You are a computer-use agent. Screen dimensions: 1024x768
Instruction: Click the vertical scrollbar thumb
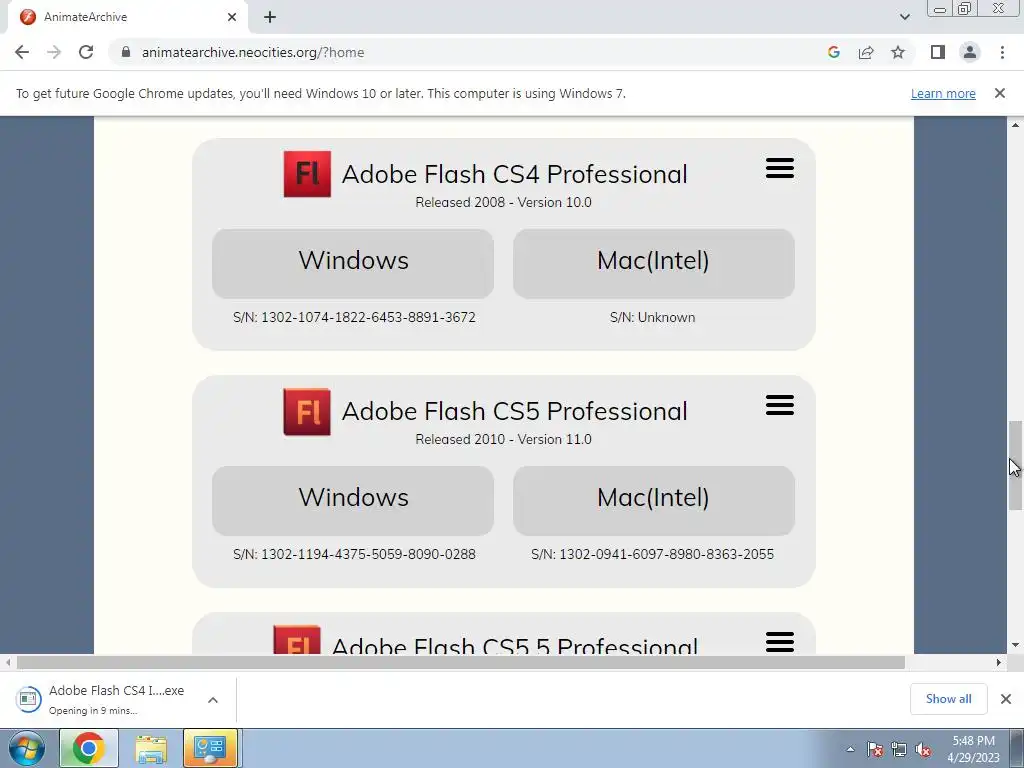click(1015, 466)
